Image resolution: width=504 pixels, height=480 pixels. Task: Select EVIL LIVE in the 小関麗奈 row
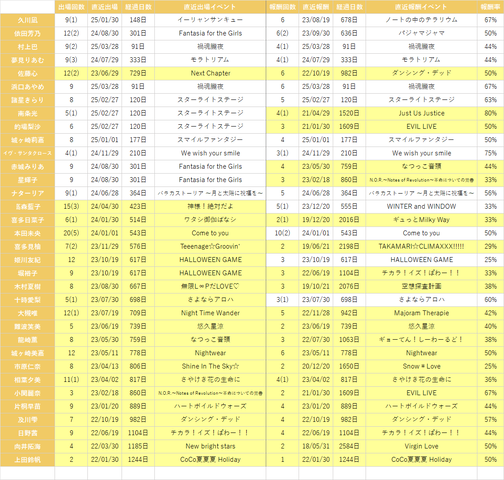click(x=421, y=393)
